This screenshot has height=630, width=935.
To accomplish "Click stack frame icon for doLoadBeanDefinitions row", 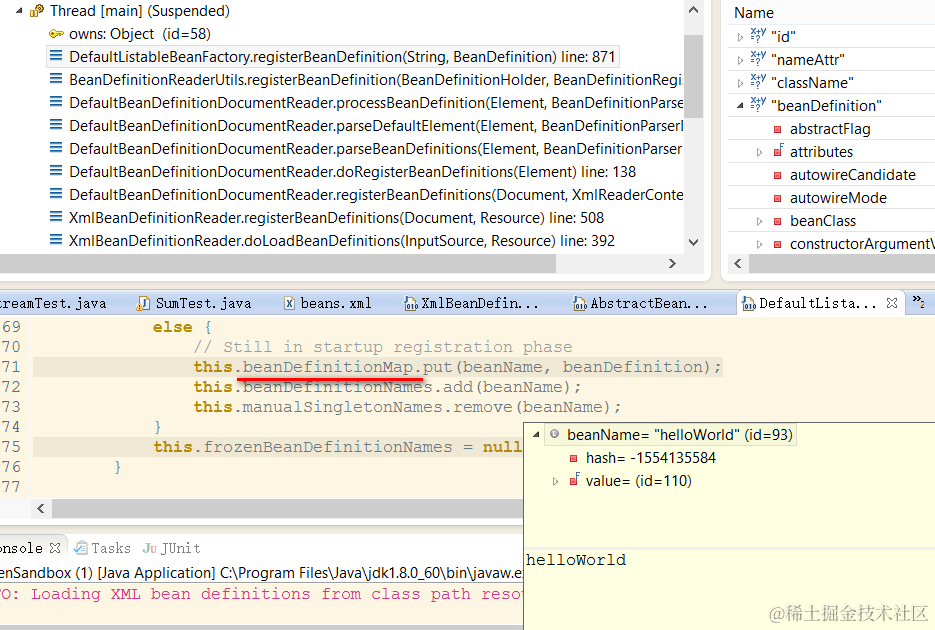I will coord(55,240).
